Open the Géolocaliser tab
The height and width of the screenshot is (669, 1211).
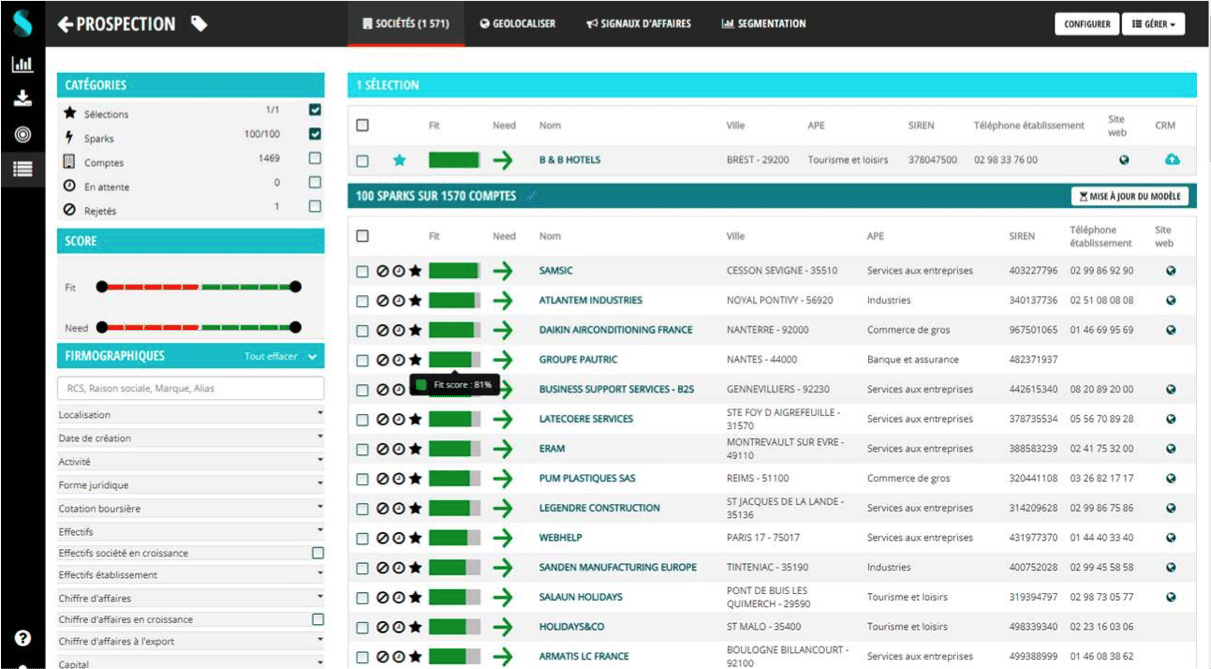(x=517, y=24)
